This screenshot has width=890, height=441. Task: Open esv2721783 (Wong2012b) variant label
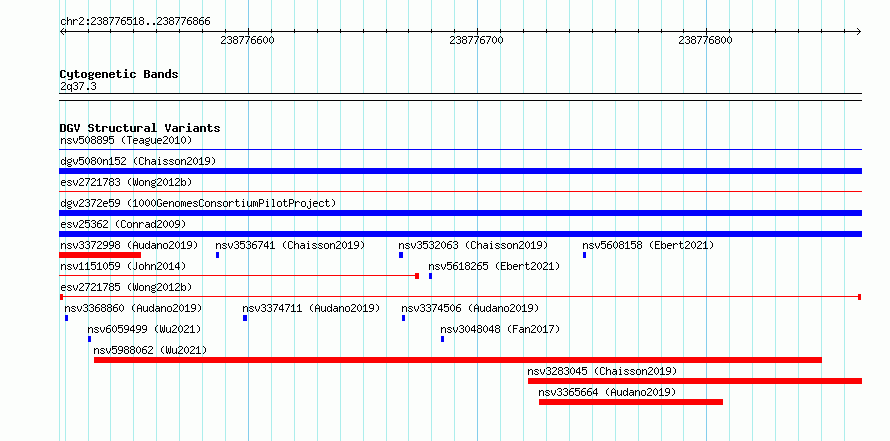tap(126, 182)
